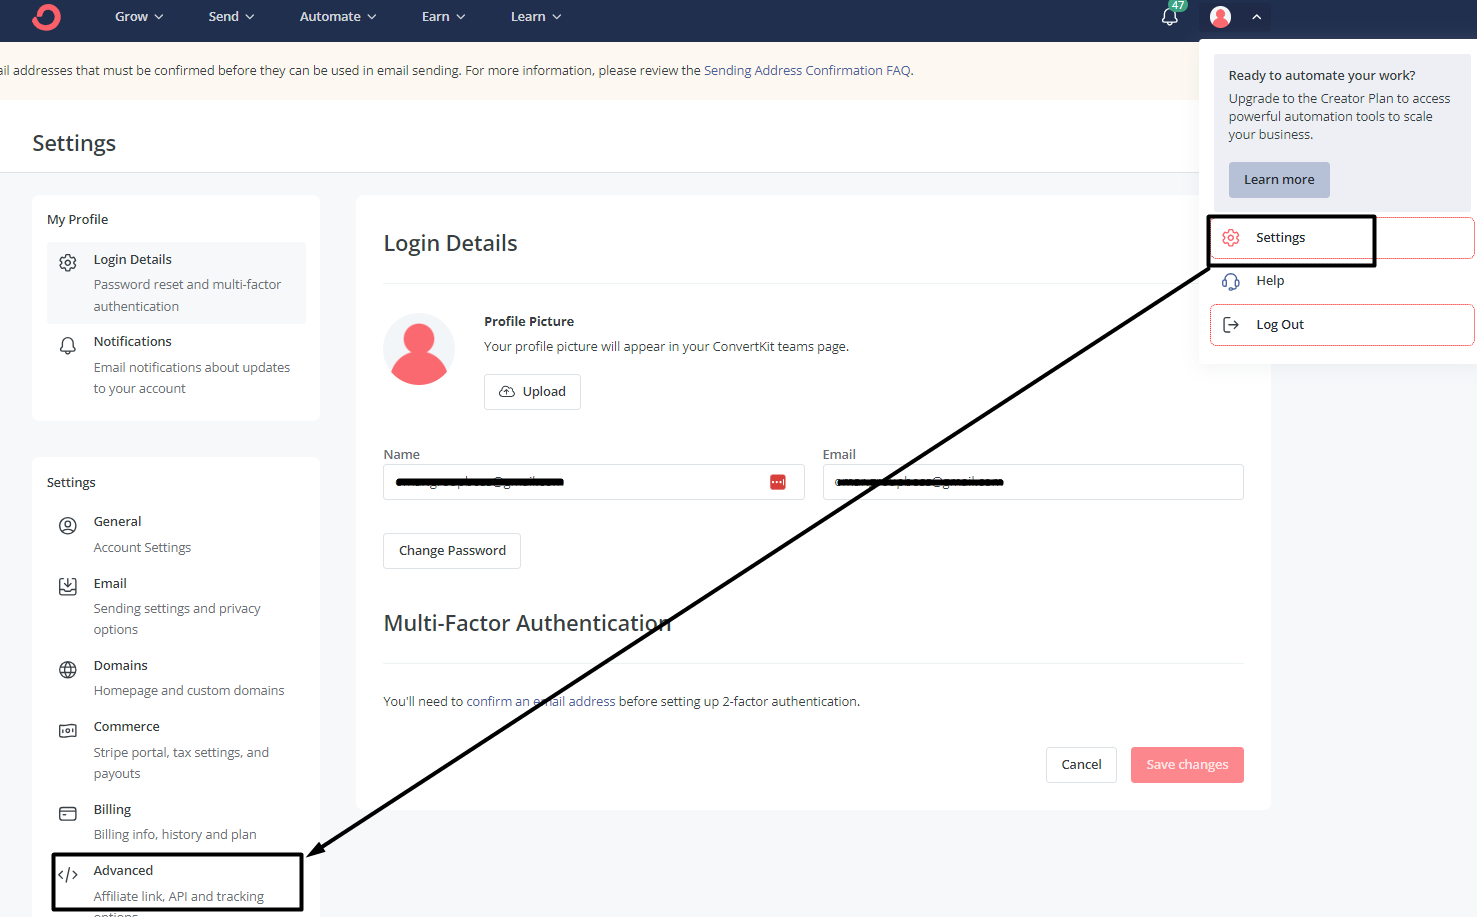Click the Help headset icon
The image size is (1477, 917).
coord(1231,281)
